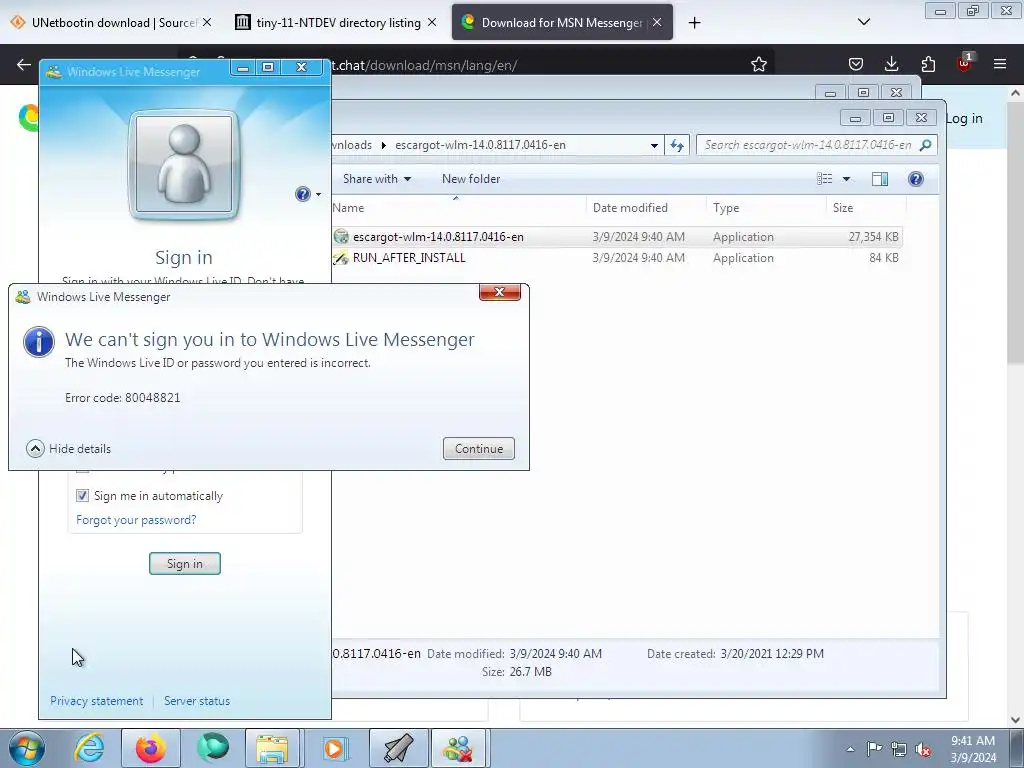Toggle the Explorer preview pane icon
Screen dimensions: 1024x768
pos(880,179)
